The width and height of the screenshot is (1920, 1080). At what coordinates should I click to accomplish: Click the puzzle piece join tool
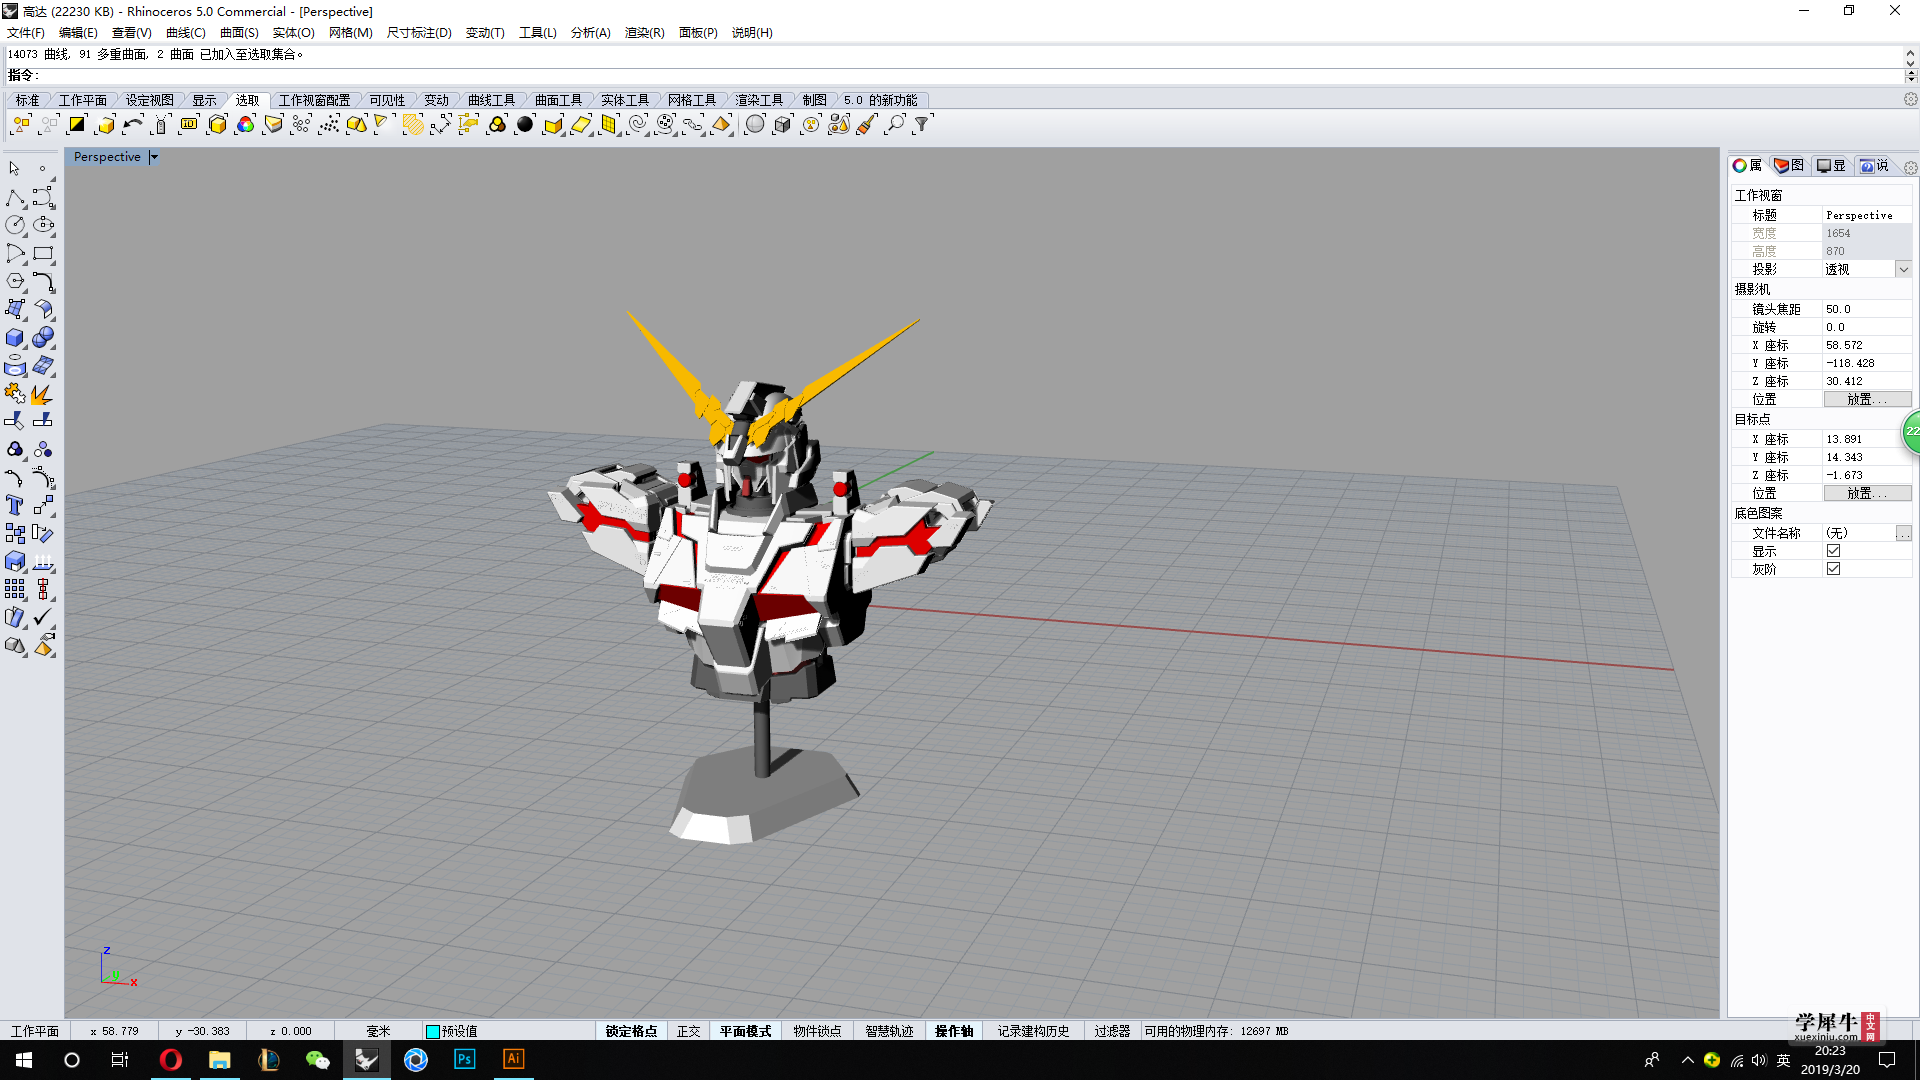(15, 394)
